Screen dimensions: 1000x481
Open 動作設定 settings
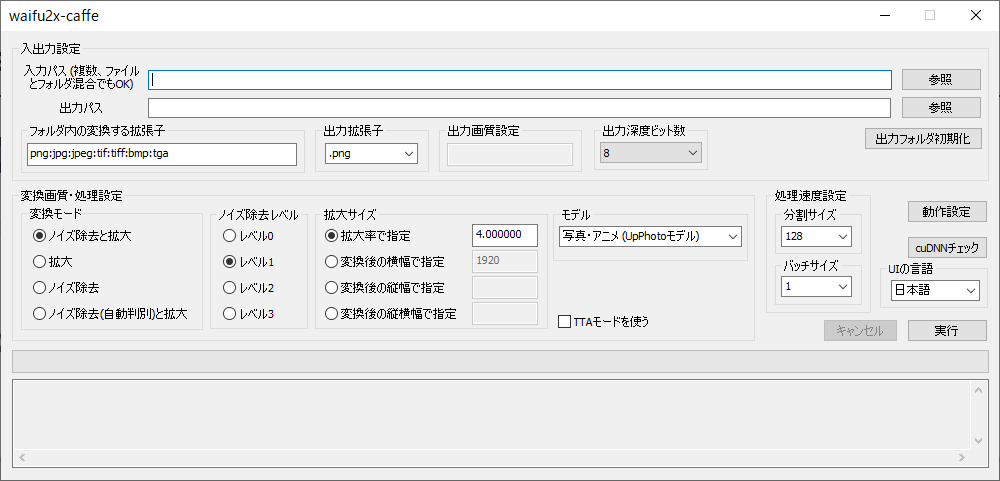click(x=946, y=212)
